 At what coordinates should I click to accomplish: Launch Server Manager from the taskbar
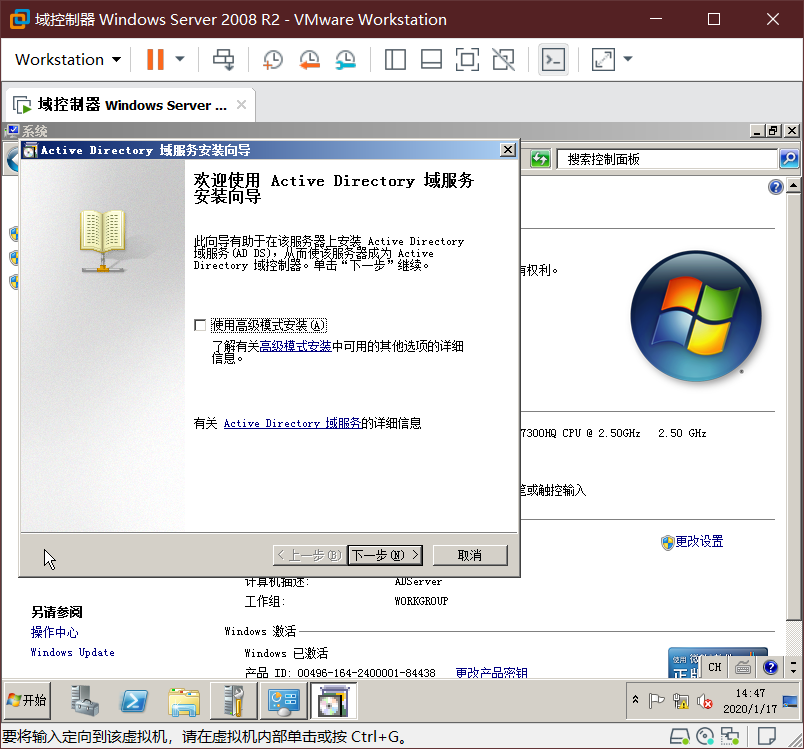[85, 701]
